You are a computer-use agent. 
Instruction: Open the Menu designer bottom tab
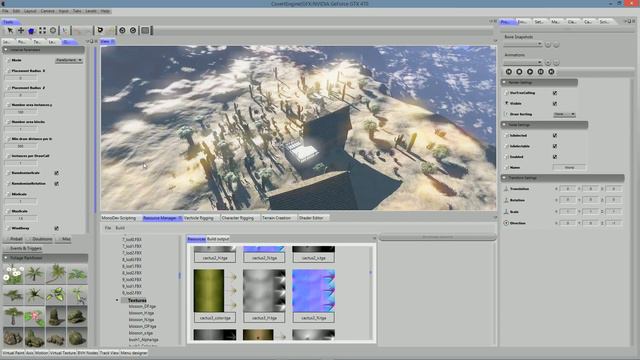coord(134,353)
